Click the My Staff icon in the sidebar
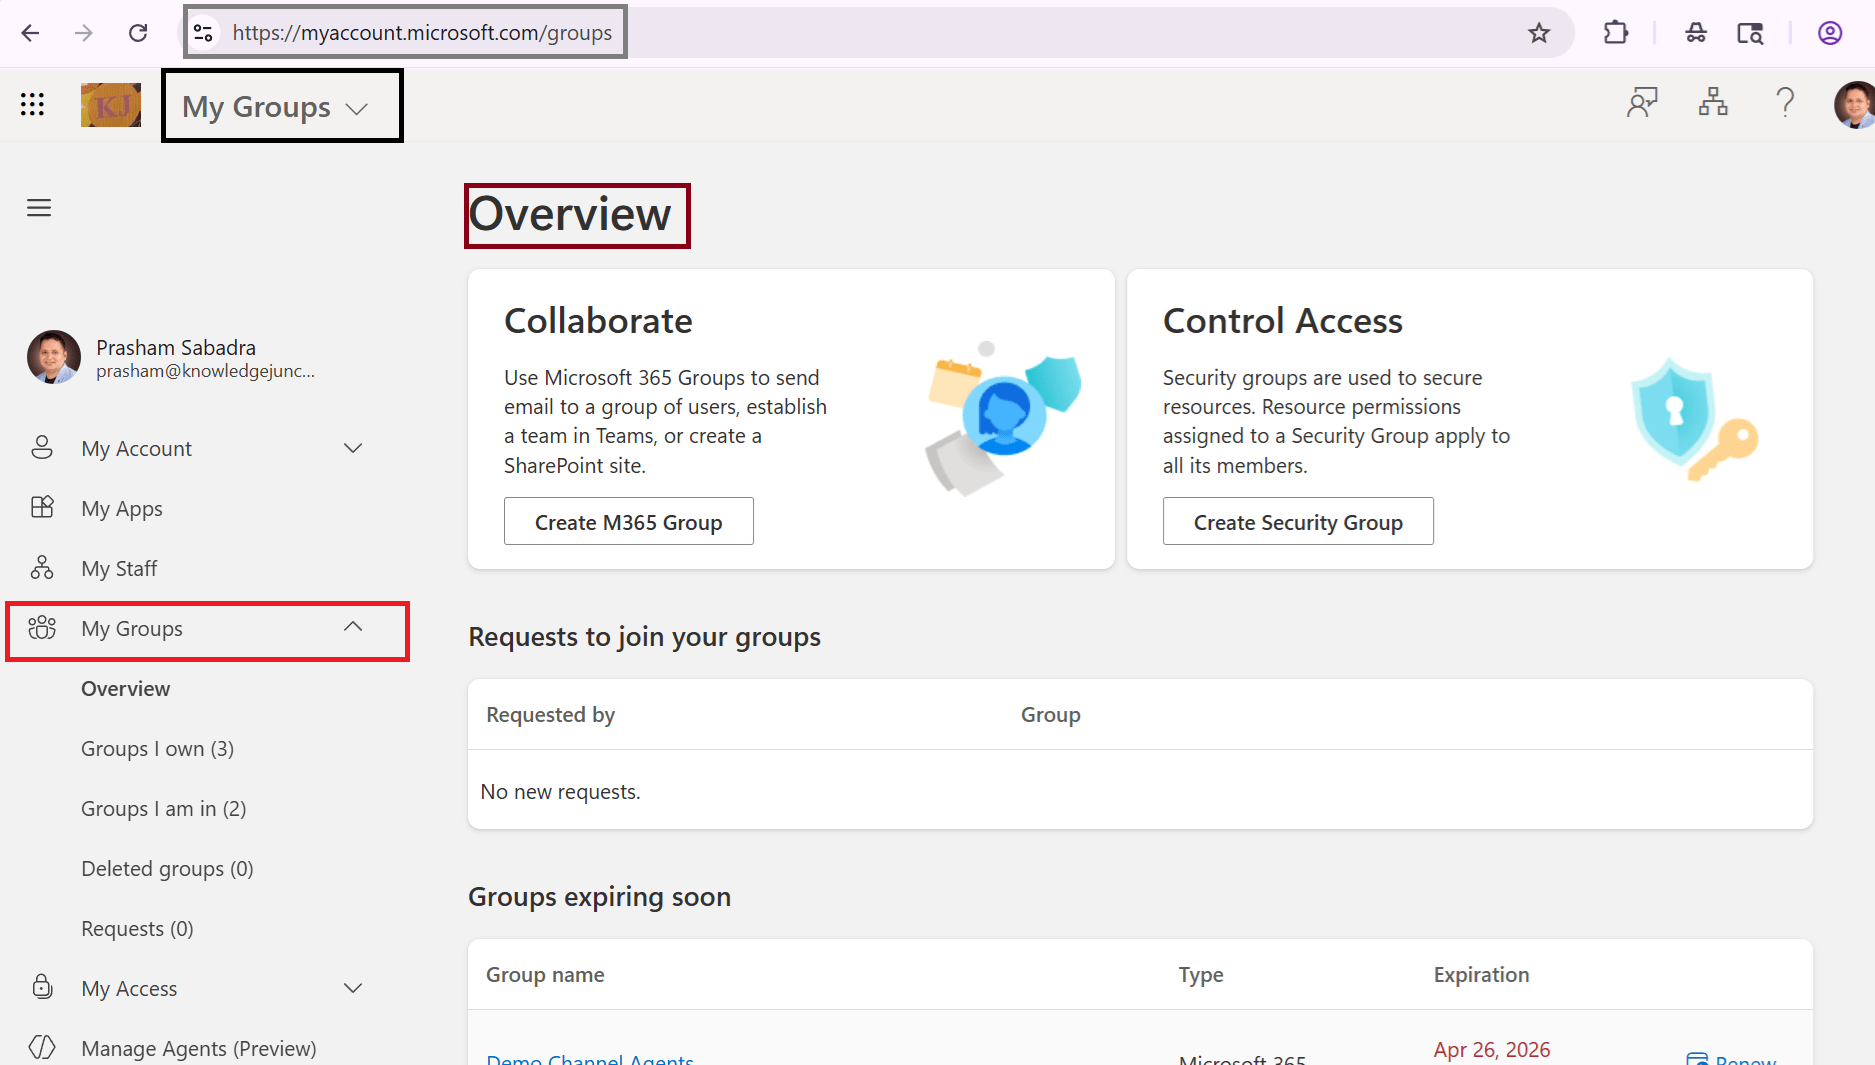Screen dimensions: 1875x1065 point(42,568)
